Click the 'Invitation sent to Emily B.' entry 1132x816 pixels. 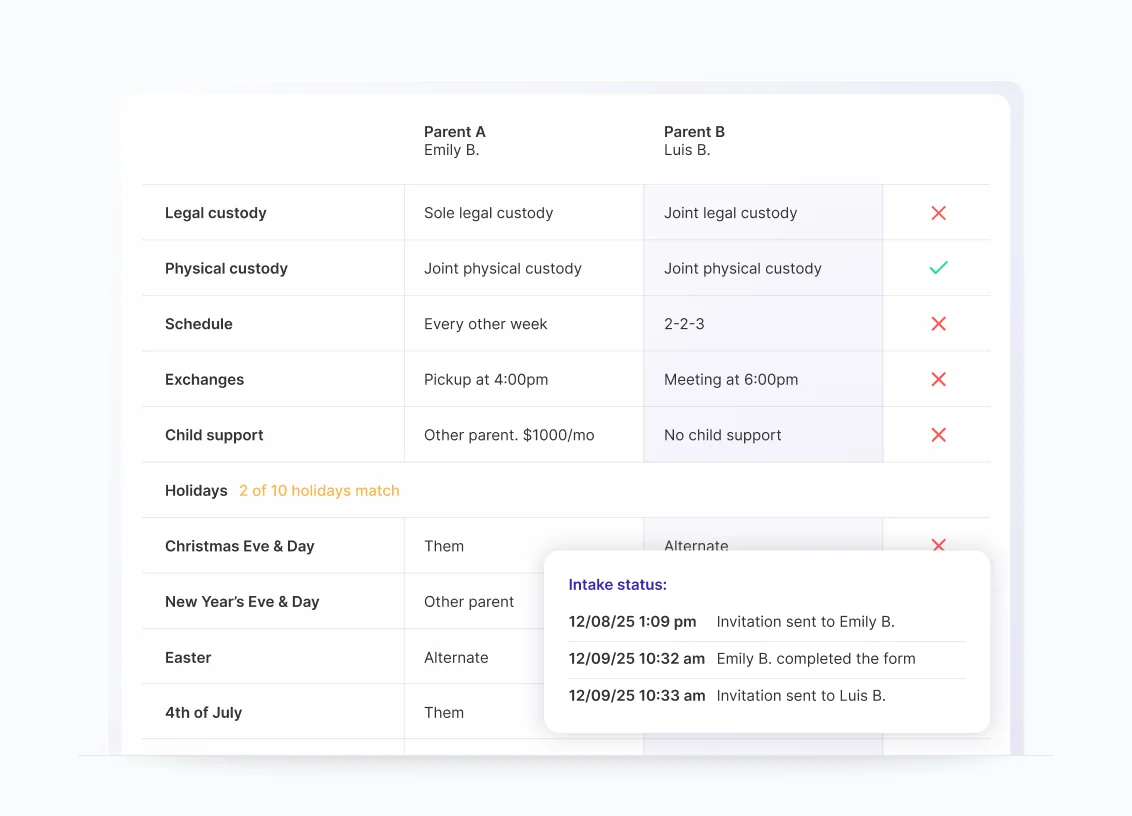pos(803,621)
